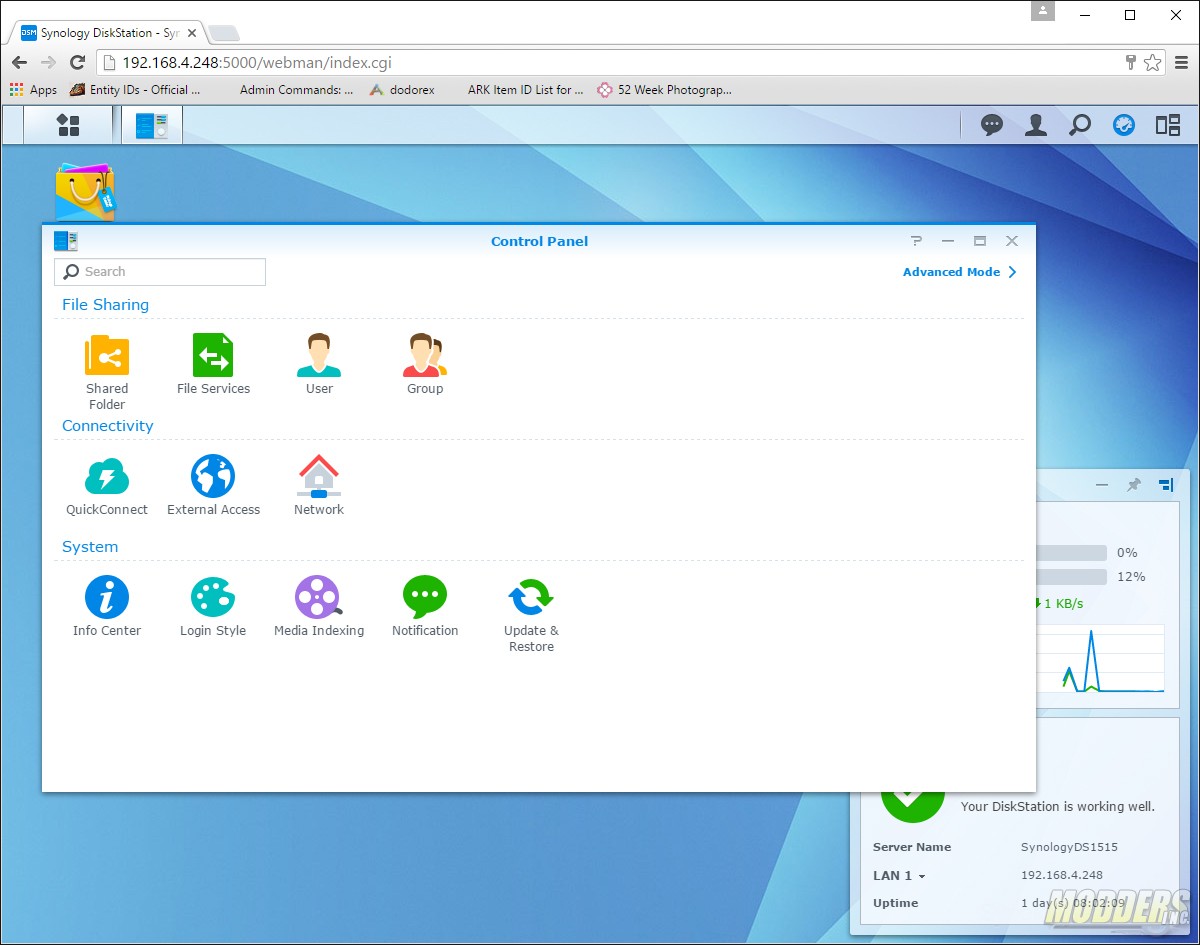This screenshot has height=945, width=1200.
Task: Click the File Sharing section heading
Action: click(x=105, y=305)
